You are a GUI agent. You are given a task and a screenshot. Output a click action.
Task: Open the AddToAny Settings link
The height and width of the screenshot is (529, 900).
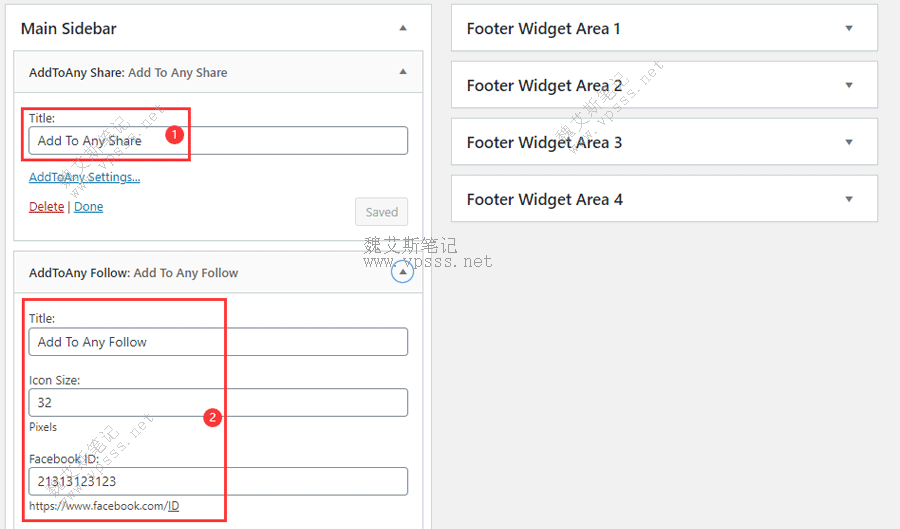[84, 177]
